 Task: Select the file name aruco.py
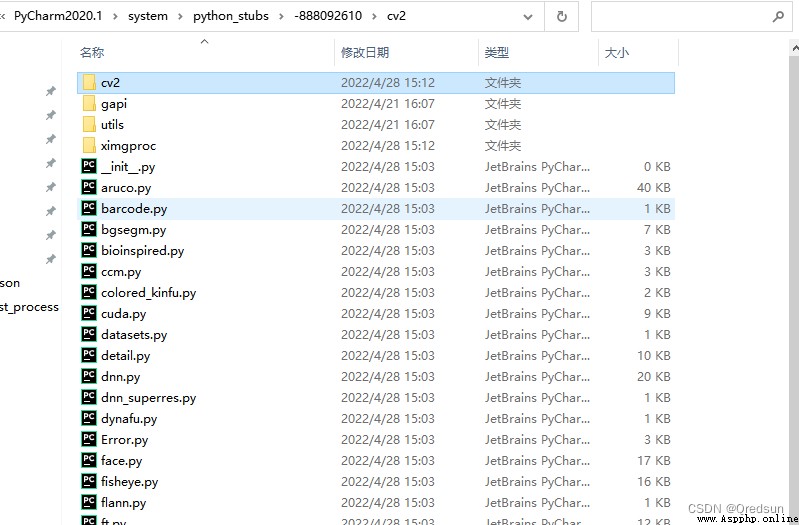pyautogui.click(x=126, y=188)
